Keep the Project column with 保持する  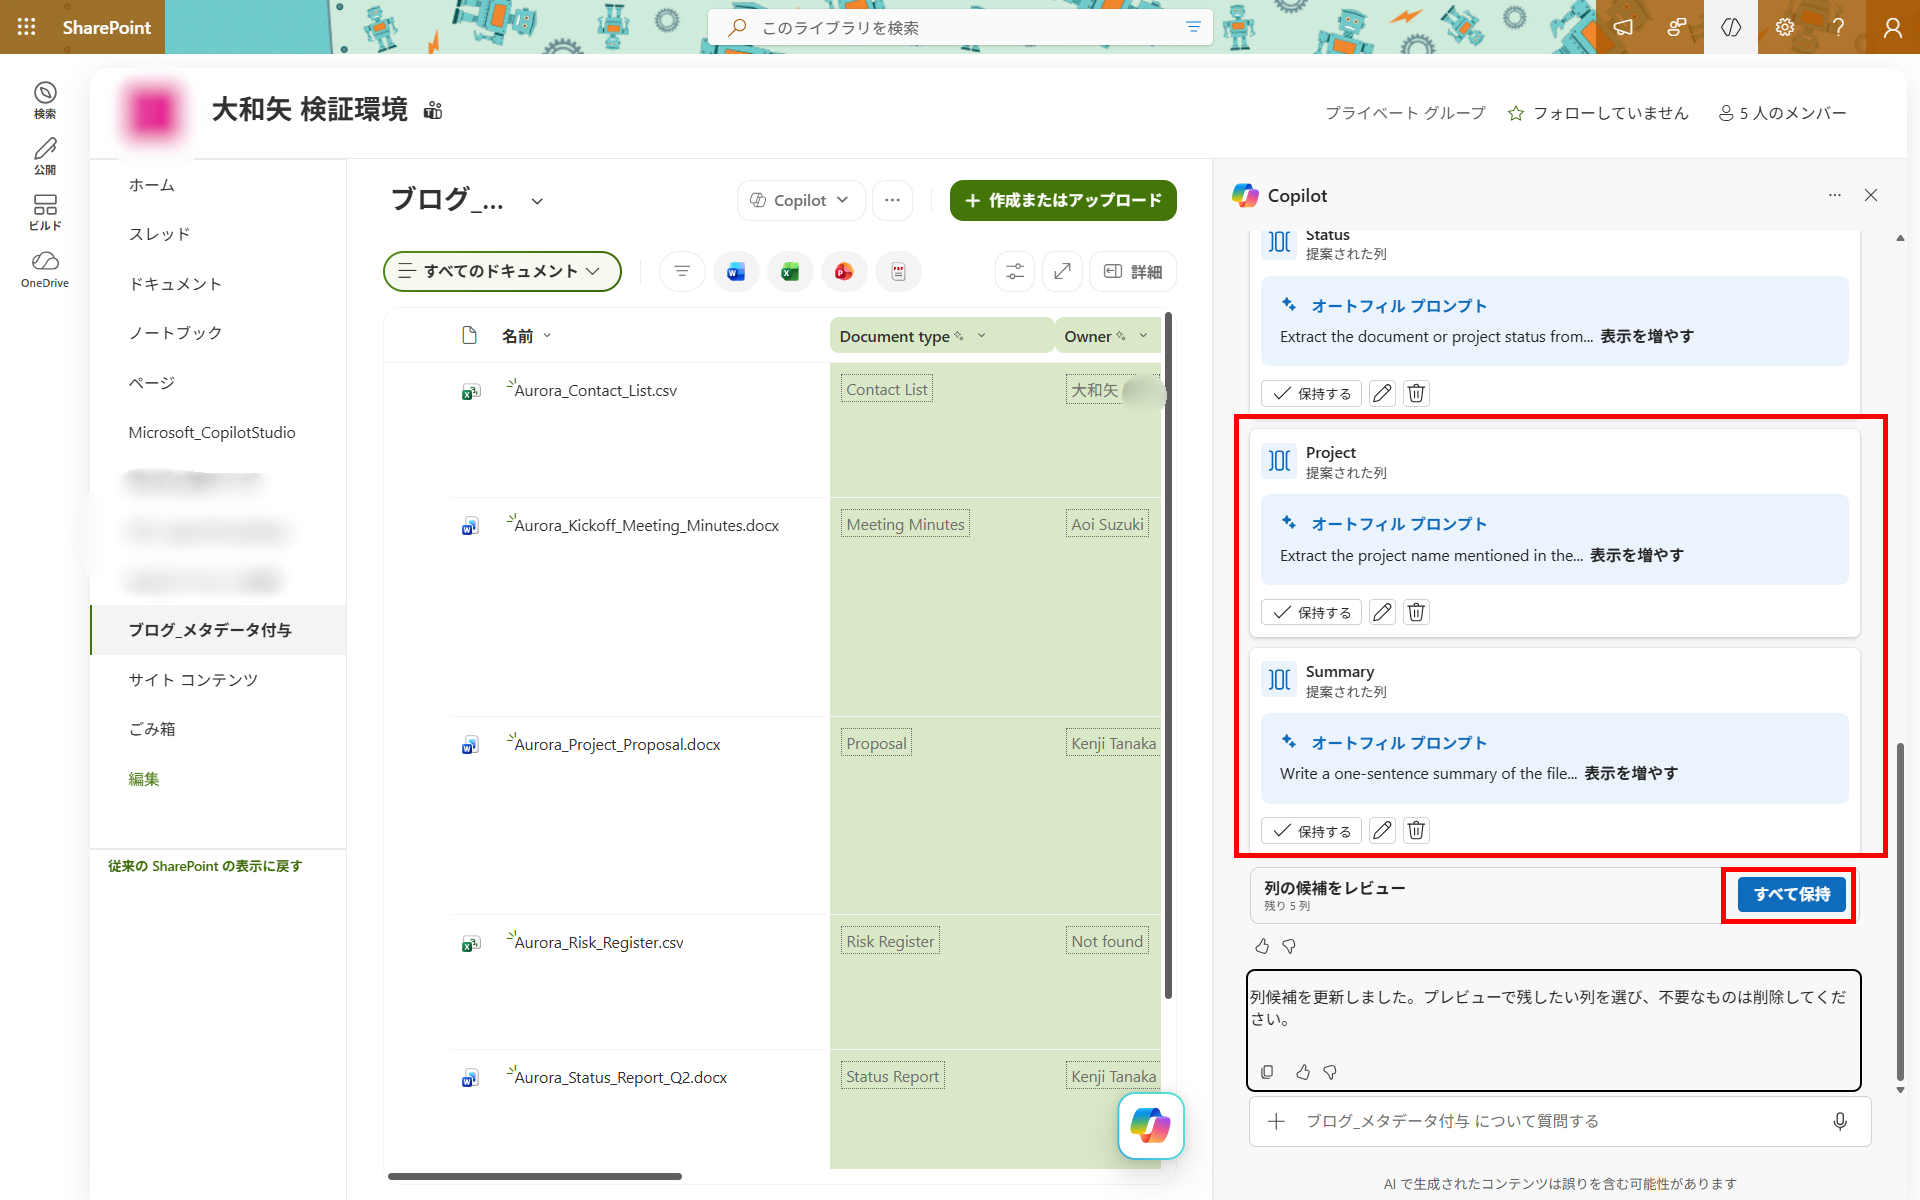[x=1311, y=612]
